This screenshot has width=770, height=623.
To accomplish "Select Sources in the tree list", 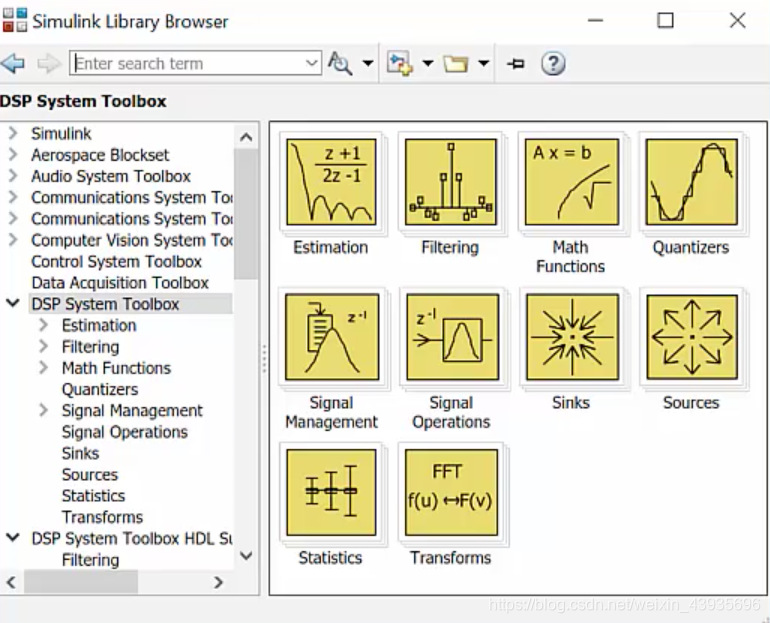I will click(x=90, y=475).
